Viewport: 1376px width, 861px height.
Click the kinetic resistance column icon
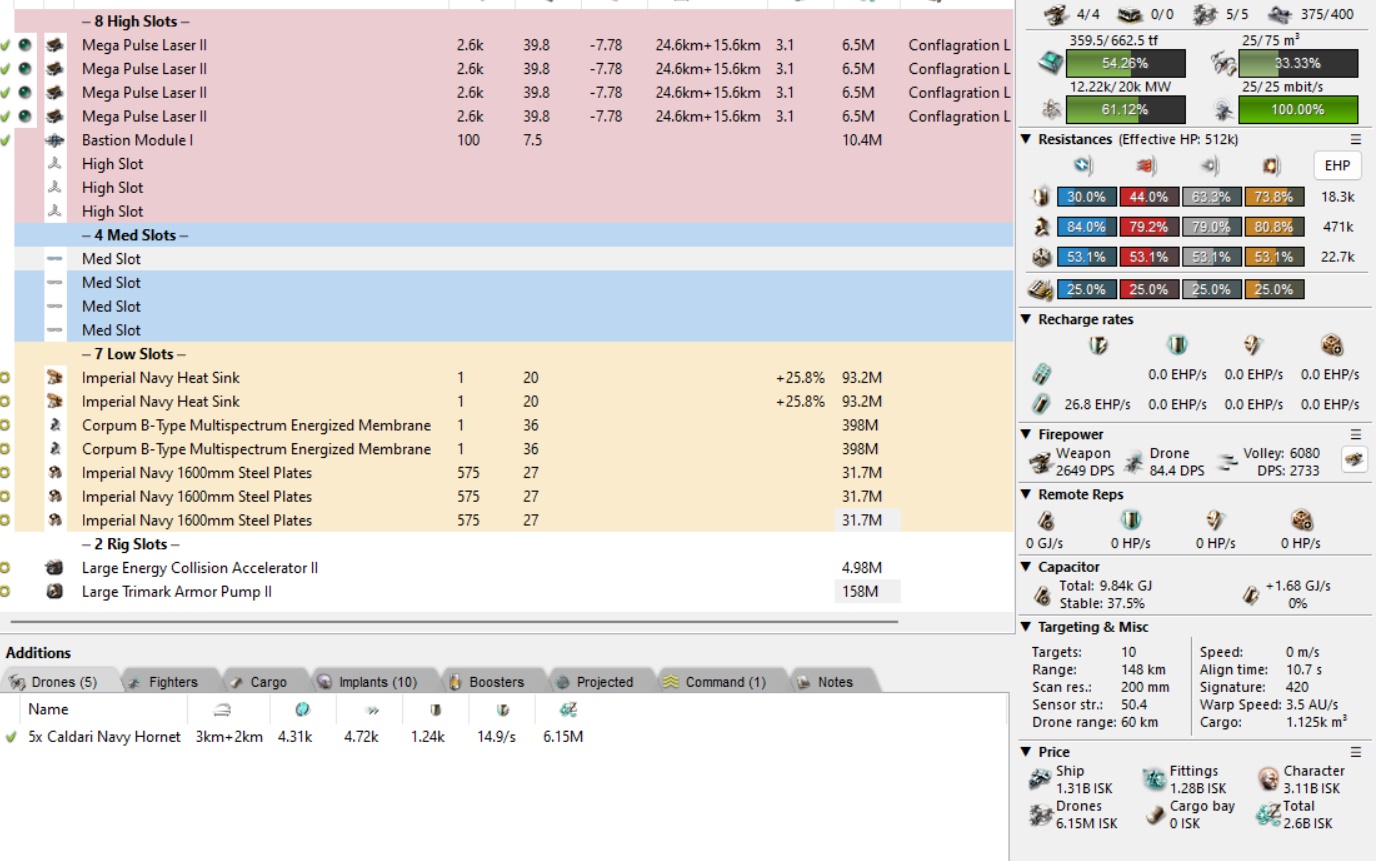click(x=1210, y=166)
